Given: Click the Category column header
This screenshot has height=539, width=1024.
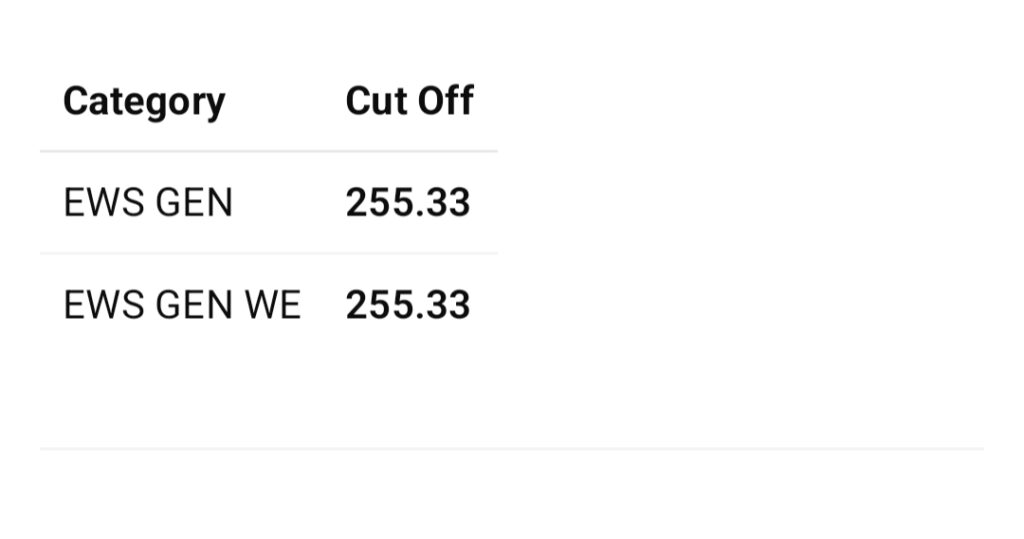Looking at the screenshot, I should pos(144,102).
